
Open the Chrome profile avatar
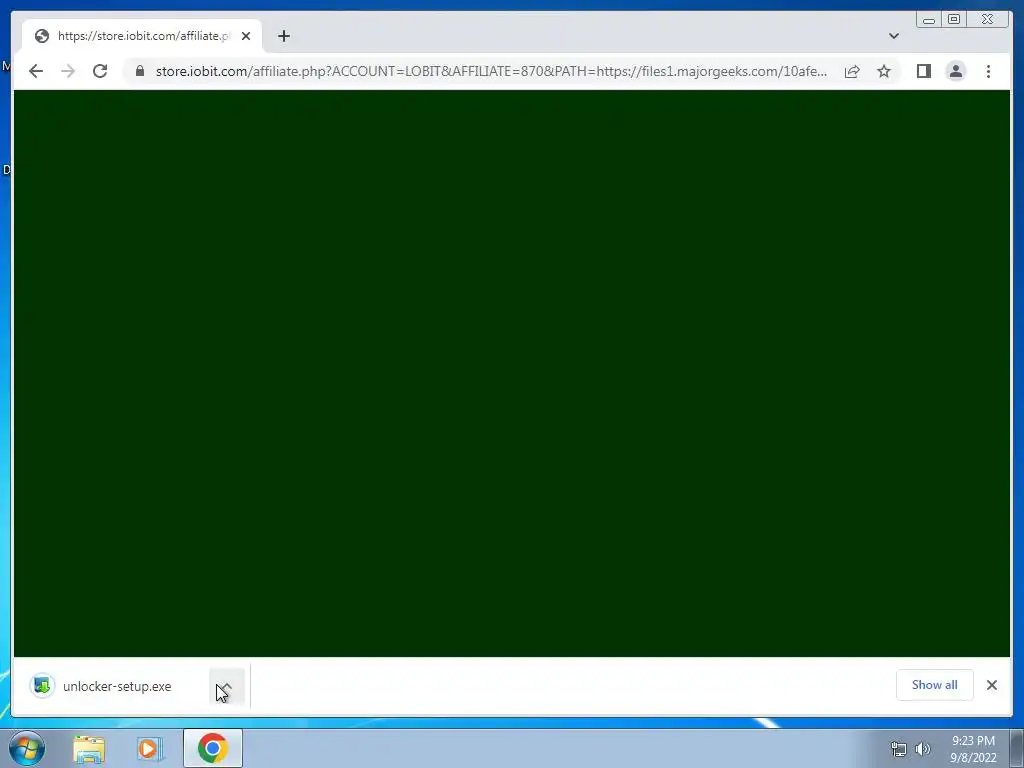tap(955, 71)
